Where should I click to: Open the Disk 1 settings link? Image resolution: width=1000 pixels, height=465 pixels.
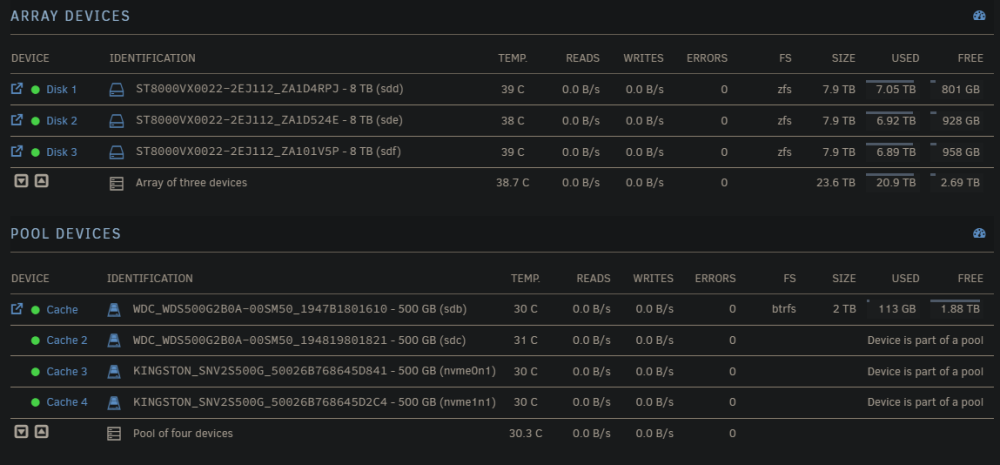61,89
